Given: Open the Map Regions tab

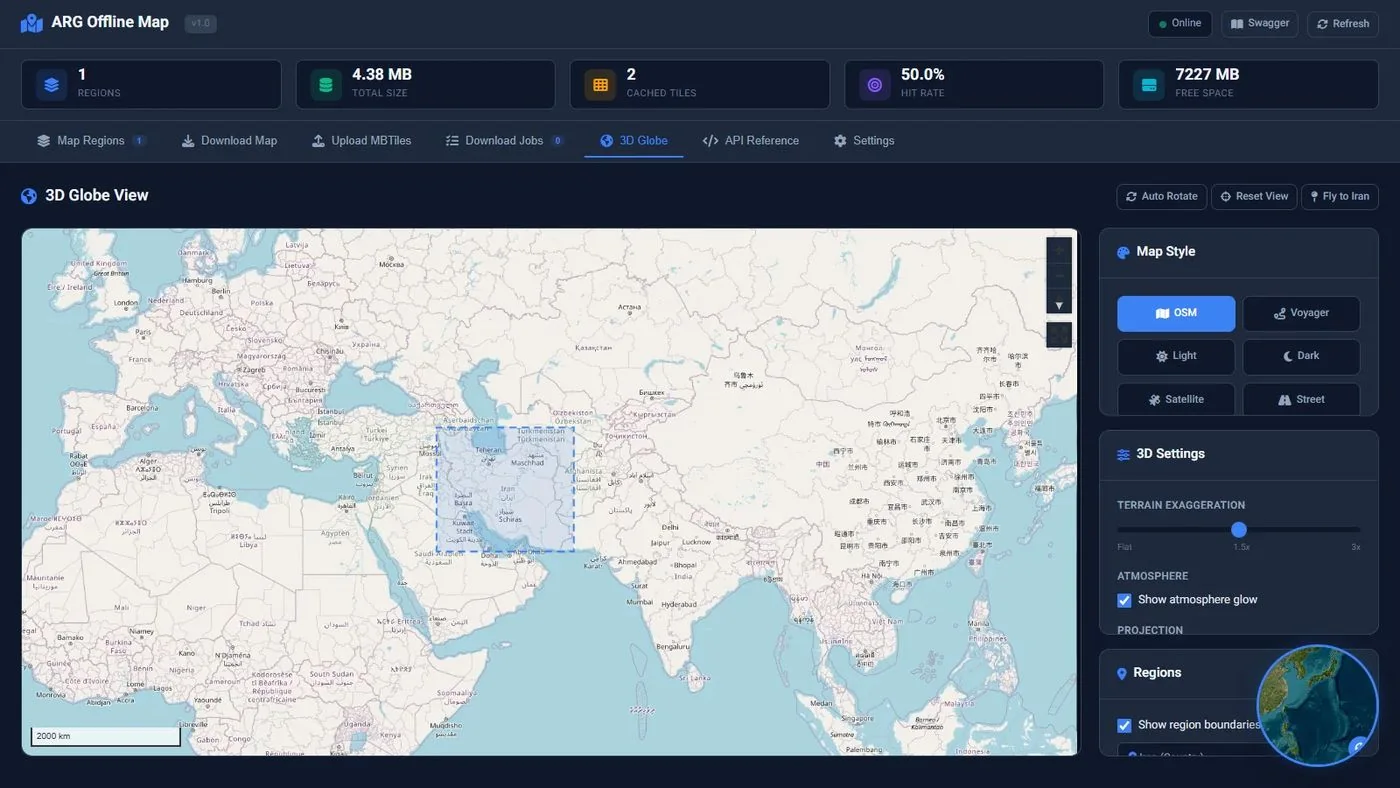Looking at the screenshot, I should 92,141.
